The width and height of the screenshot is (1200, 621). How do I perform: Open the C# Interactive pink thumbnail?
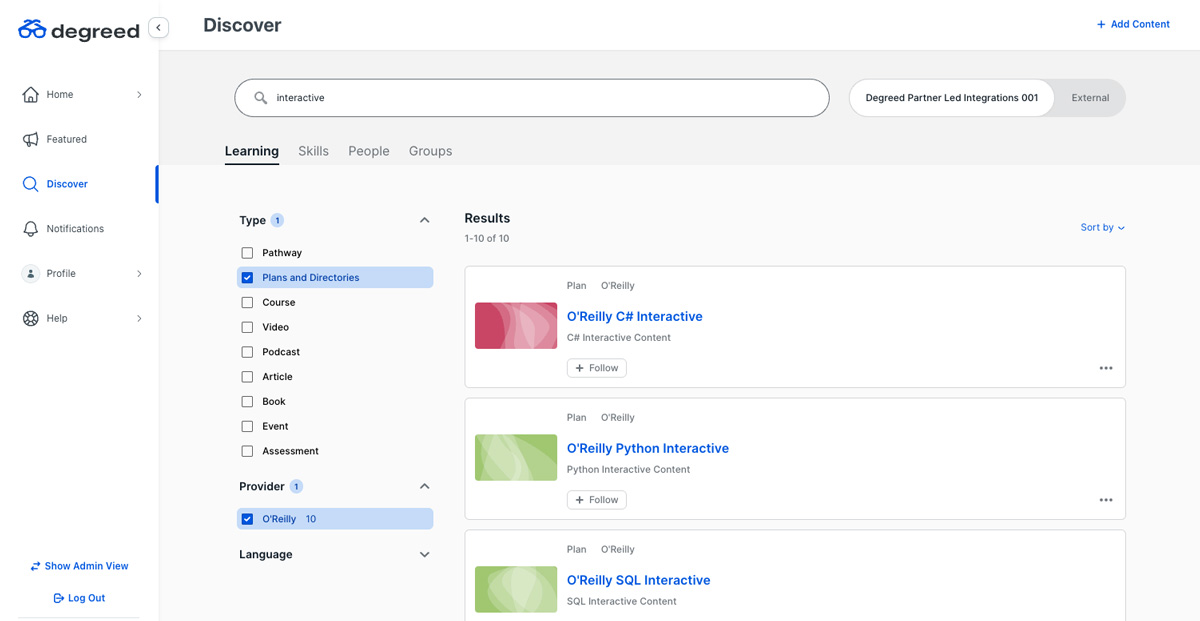click(x=516, y=326)
